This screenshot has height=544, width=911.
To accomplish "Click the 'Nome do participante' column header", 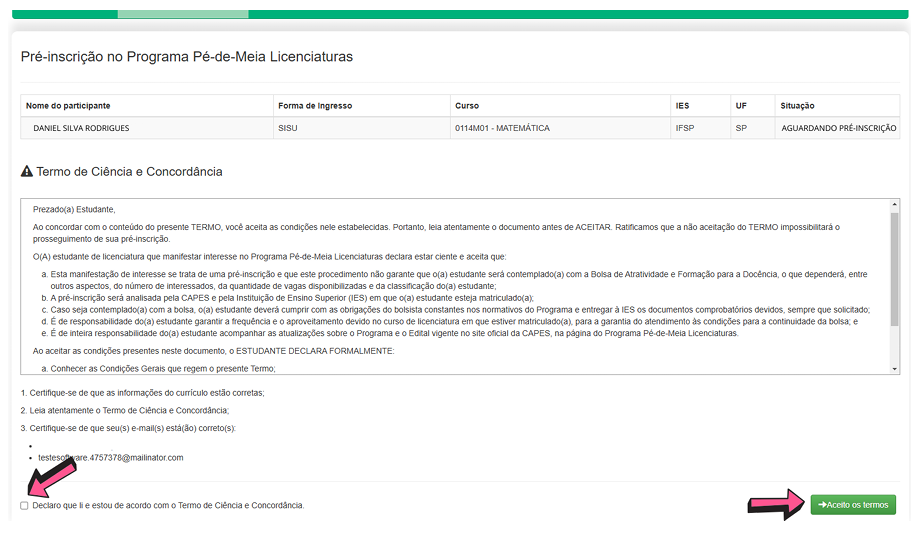I will [x=68, y=106].
